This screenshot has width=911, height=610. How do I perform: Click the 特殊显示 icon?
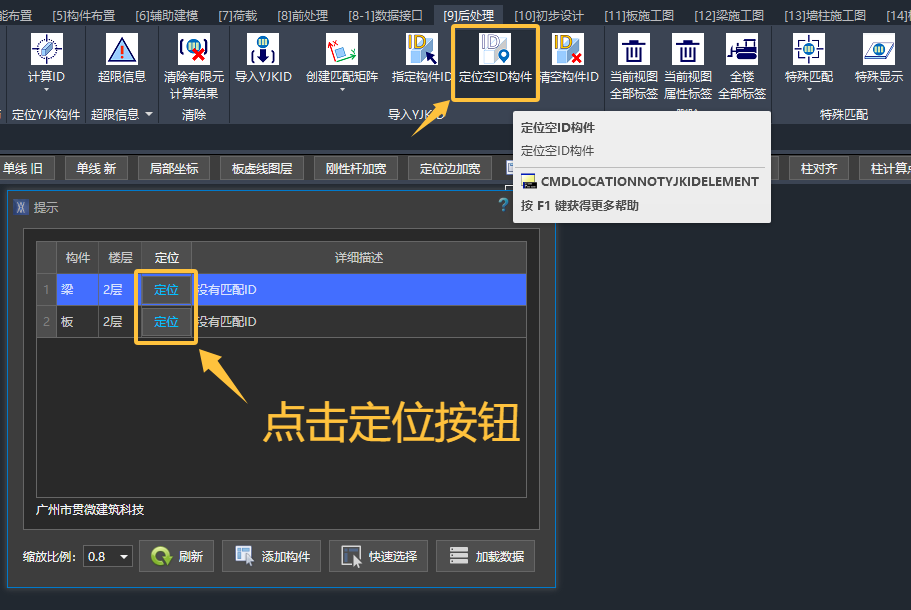tap(878, 49)
